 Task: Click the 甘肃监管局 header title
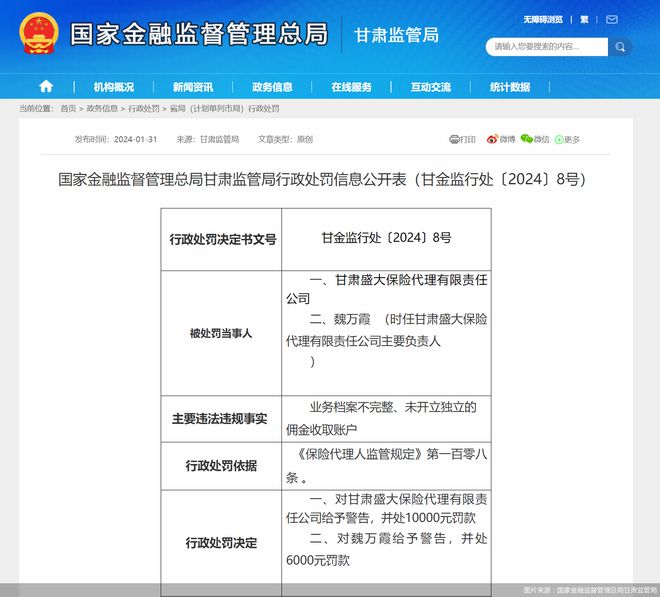[396, 36]
